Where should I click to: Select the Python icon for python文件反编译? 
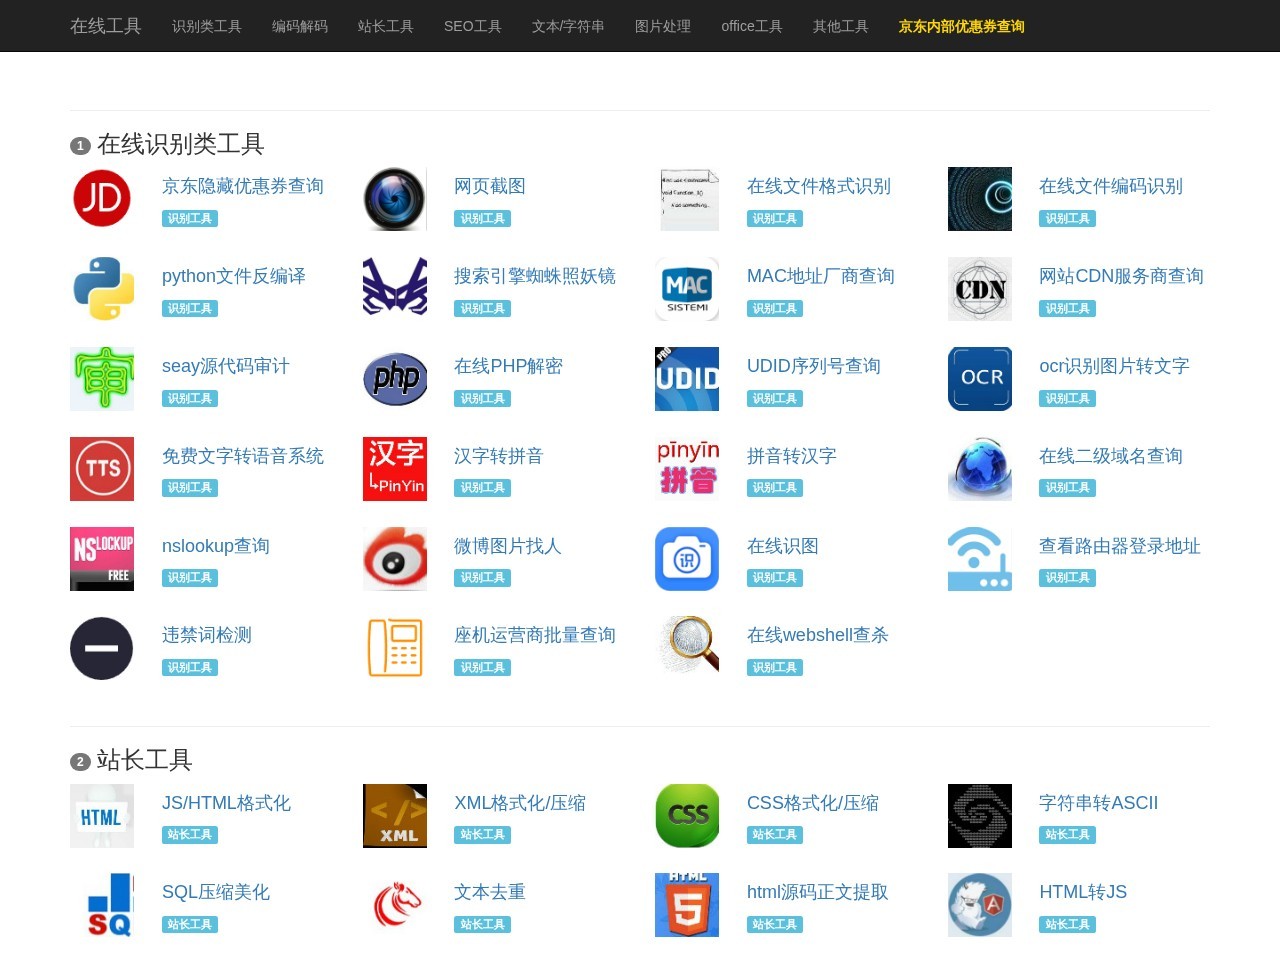pyautogui.click(x=101, y=288)
